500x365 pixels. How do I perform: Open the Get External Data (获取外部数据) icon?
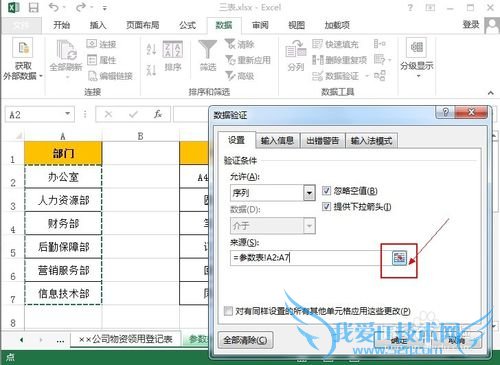(23, 48)
